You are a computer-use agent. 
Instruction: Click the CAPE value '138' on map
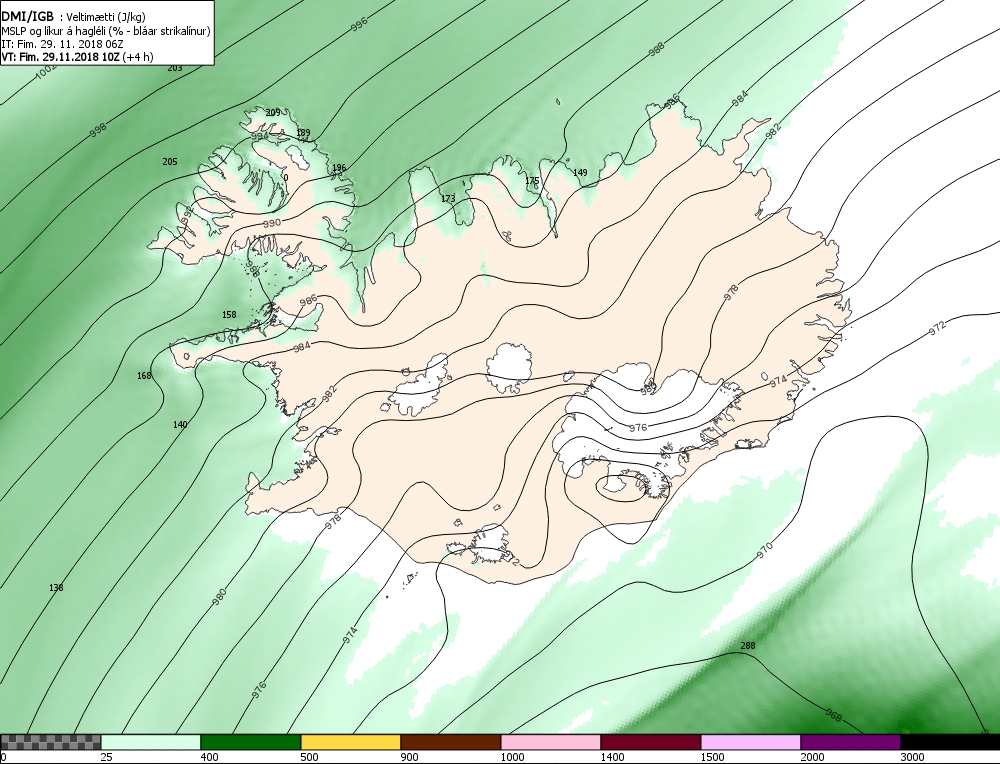tap(56, 587)
